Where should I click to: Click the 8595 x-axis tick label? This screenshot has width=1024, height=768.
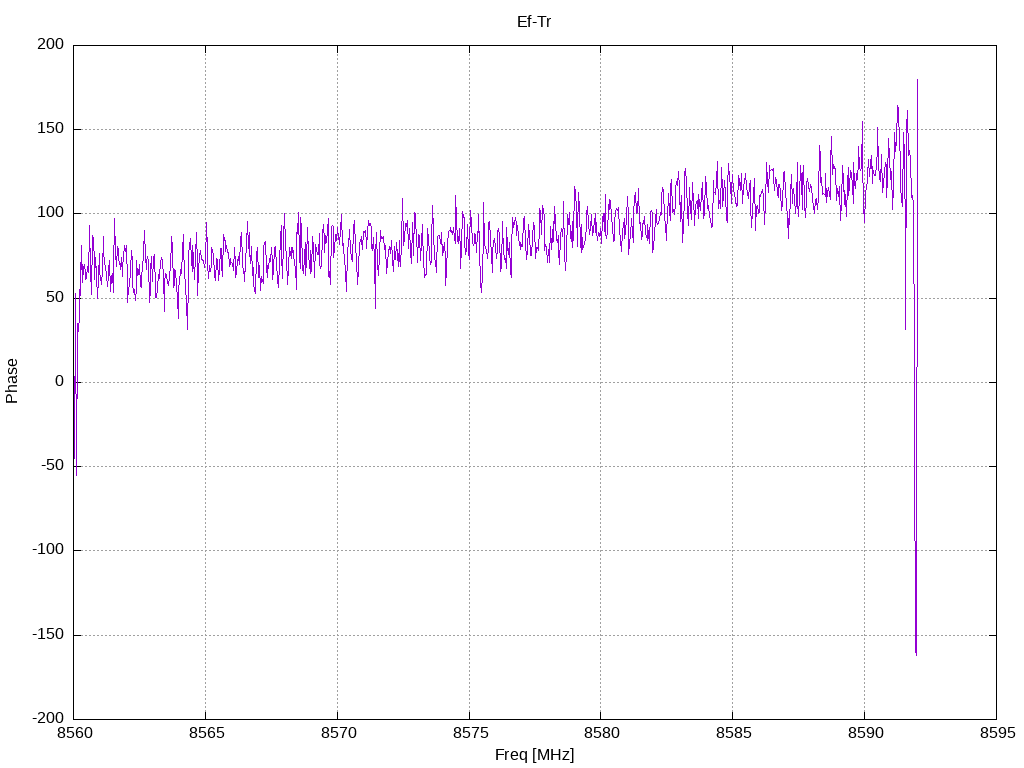click(995, 734)
